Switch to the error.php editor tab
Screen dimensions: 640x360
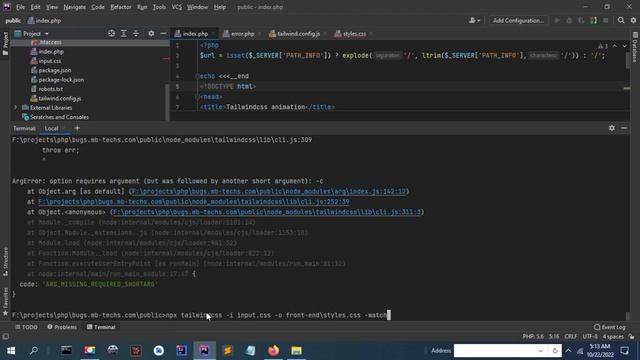242,34
